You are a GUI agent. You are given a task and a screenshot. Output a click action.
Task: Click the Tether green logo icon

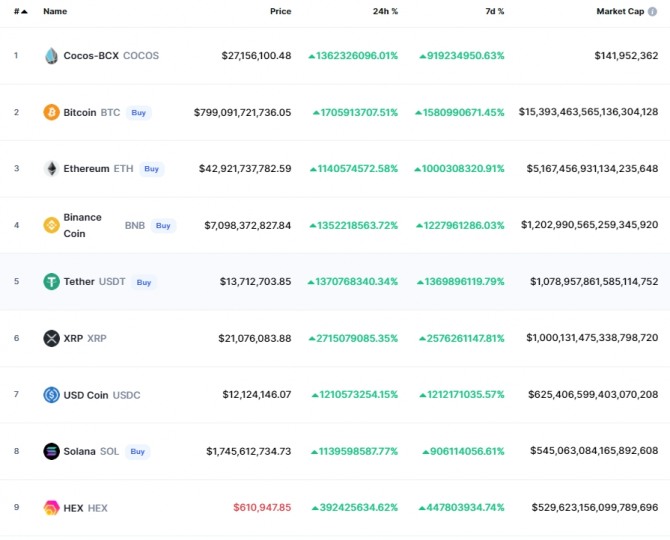coord(51,282)
